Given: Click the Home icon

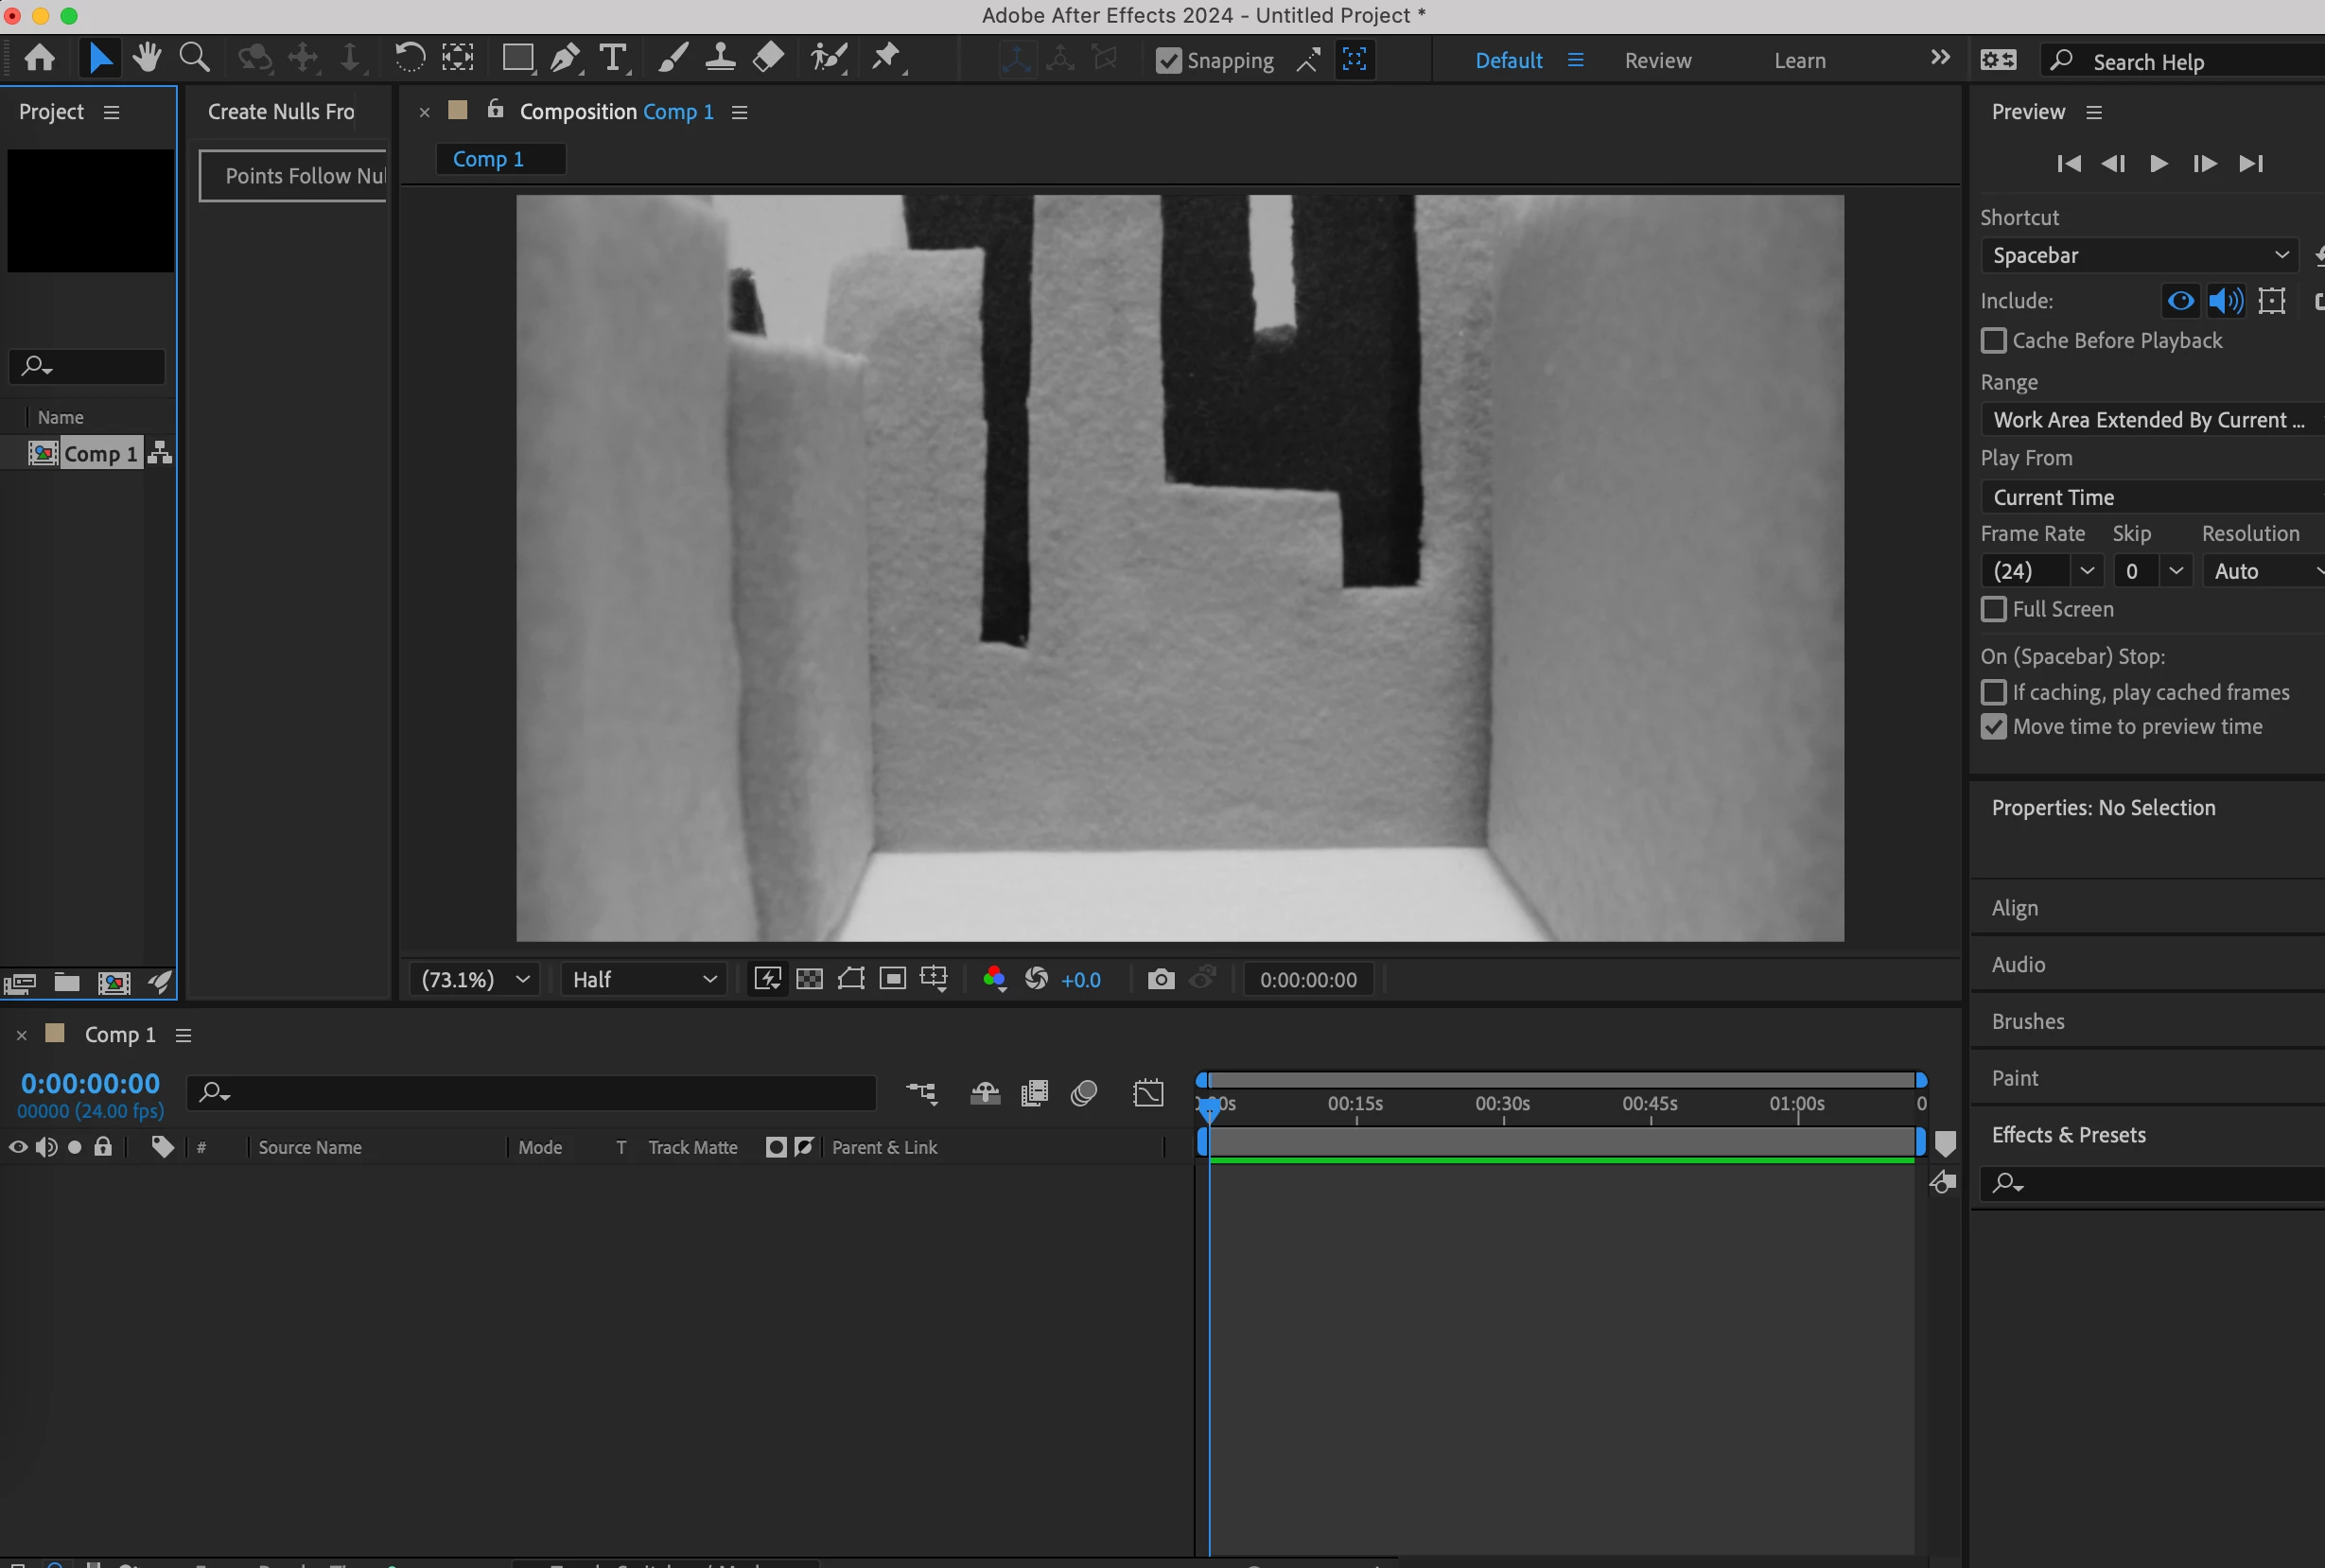Looking at the screenshot, I should (x=40, y=59).
